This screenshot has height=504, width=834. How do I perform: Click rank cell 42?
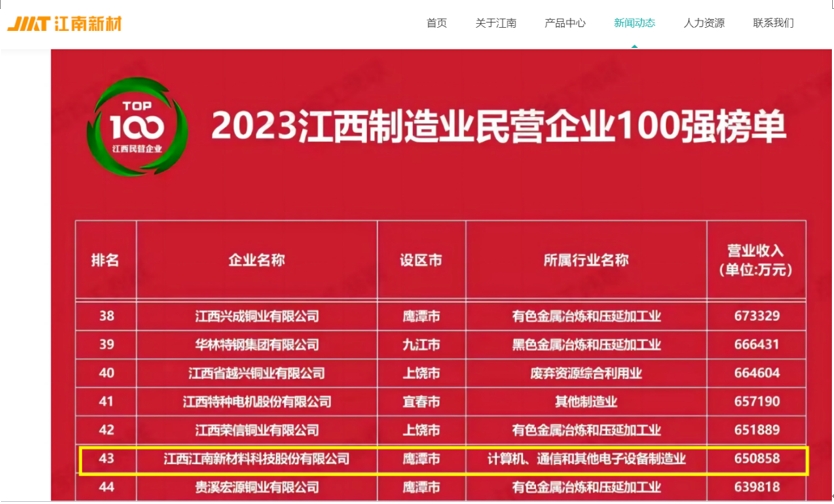pyautogui.click(x=106, y=430)
